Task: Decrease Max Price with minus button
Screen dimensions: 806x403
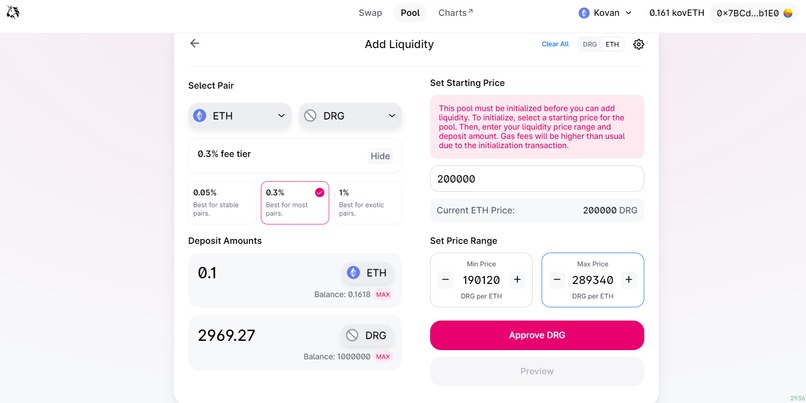Action: click(x=557, y=280)
